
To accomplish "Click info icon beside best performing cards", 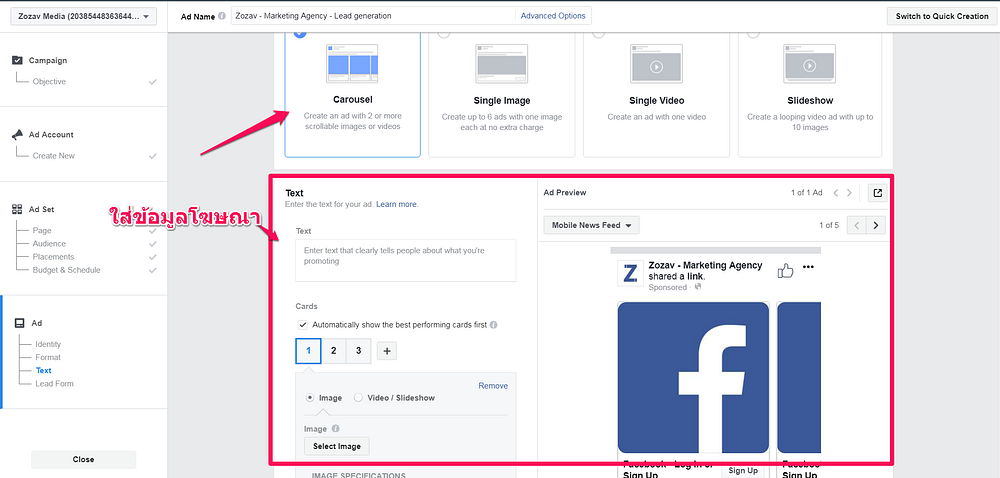I will pos(494,324).
